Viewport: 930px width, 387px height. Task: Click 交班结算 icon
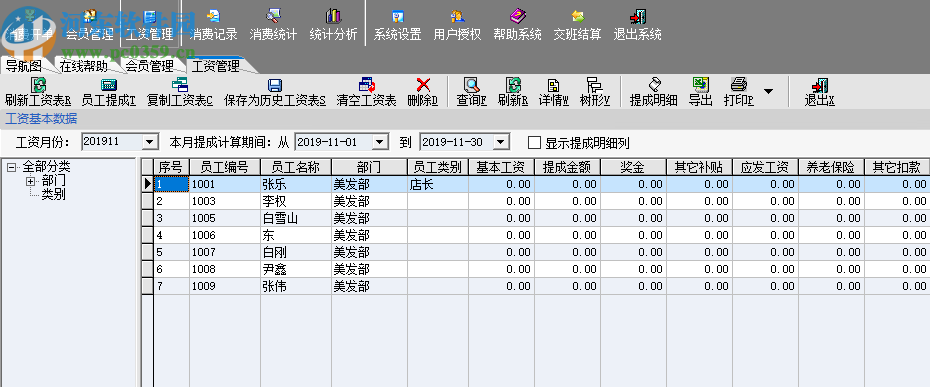pos(577,24)
